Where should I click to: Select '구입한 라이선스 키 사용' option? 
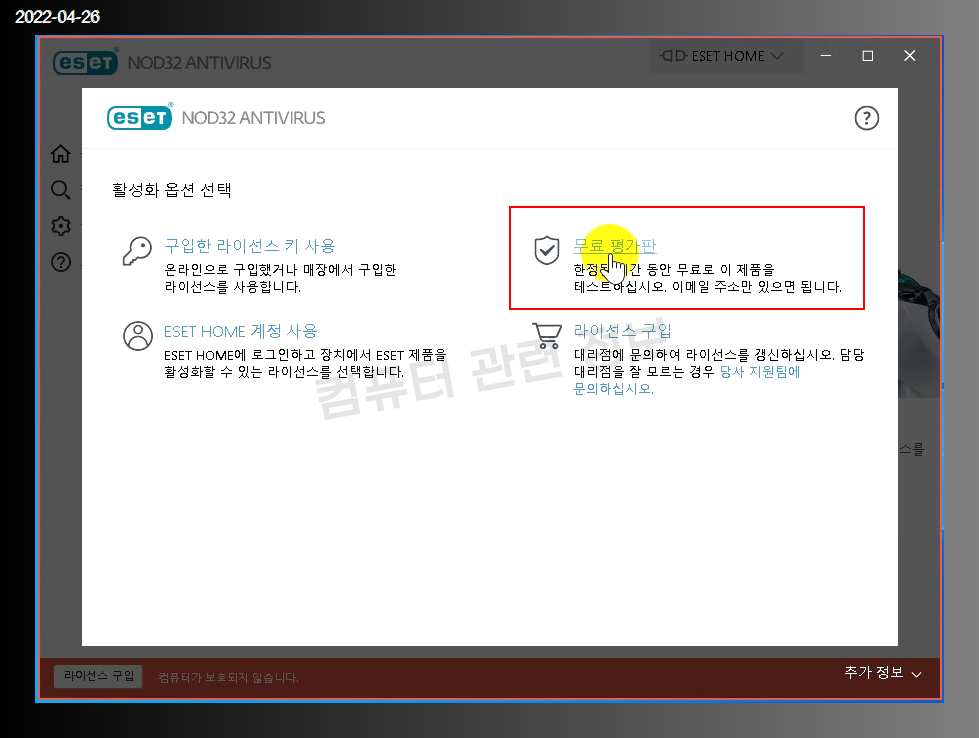click(250, 246)
